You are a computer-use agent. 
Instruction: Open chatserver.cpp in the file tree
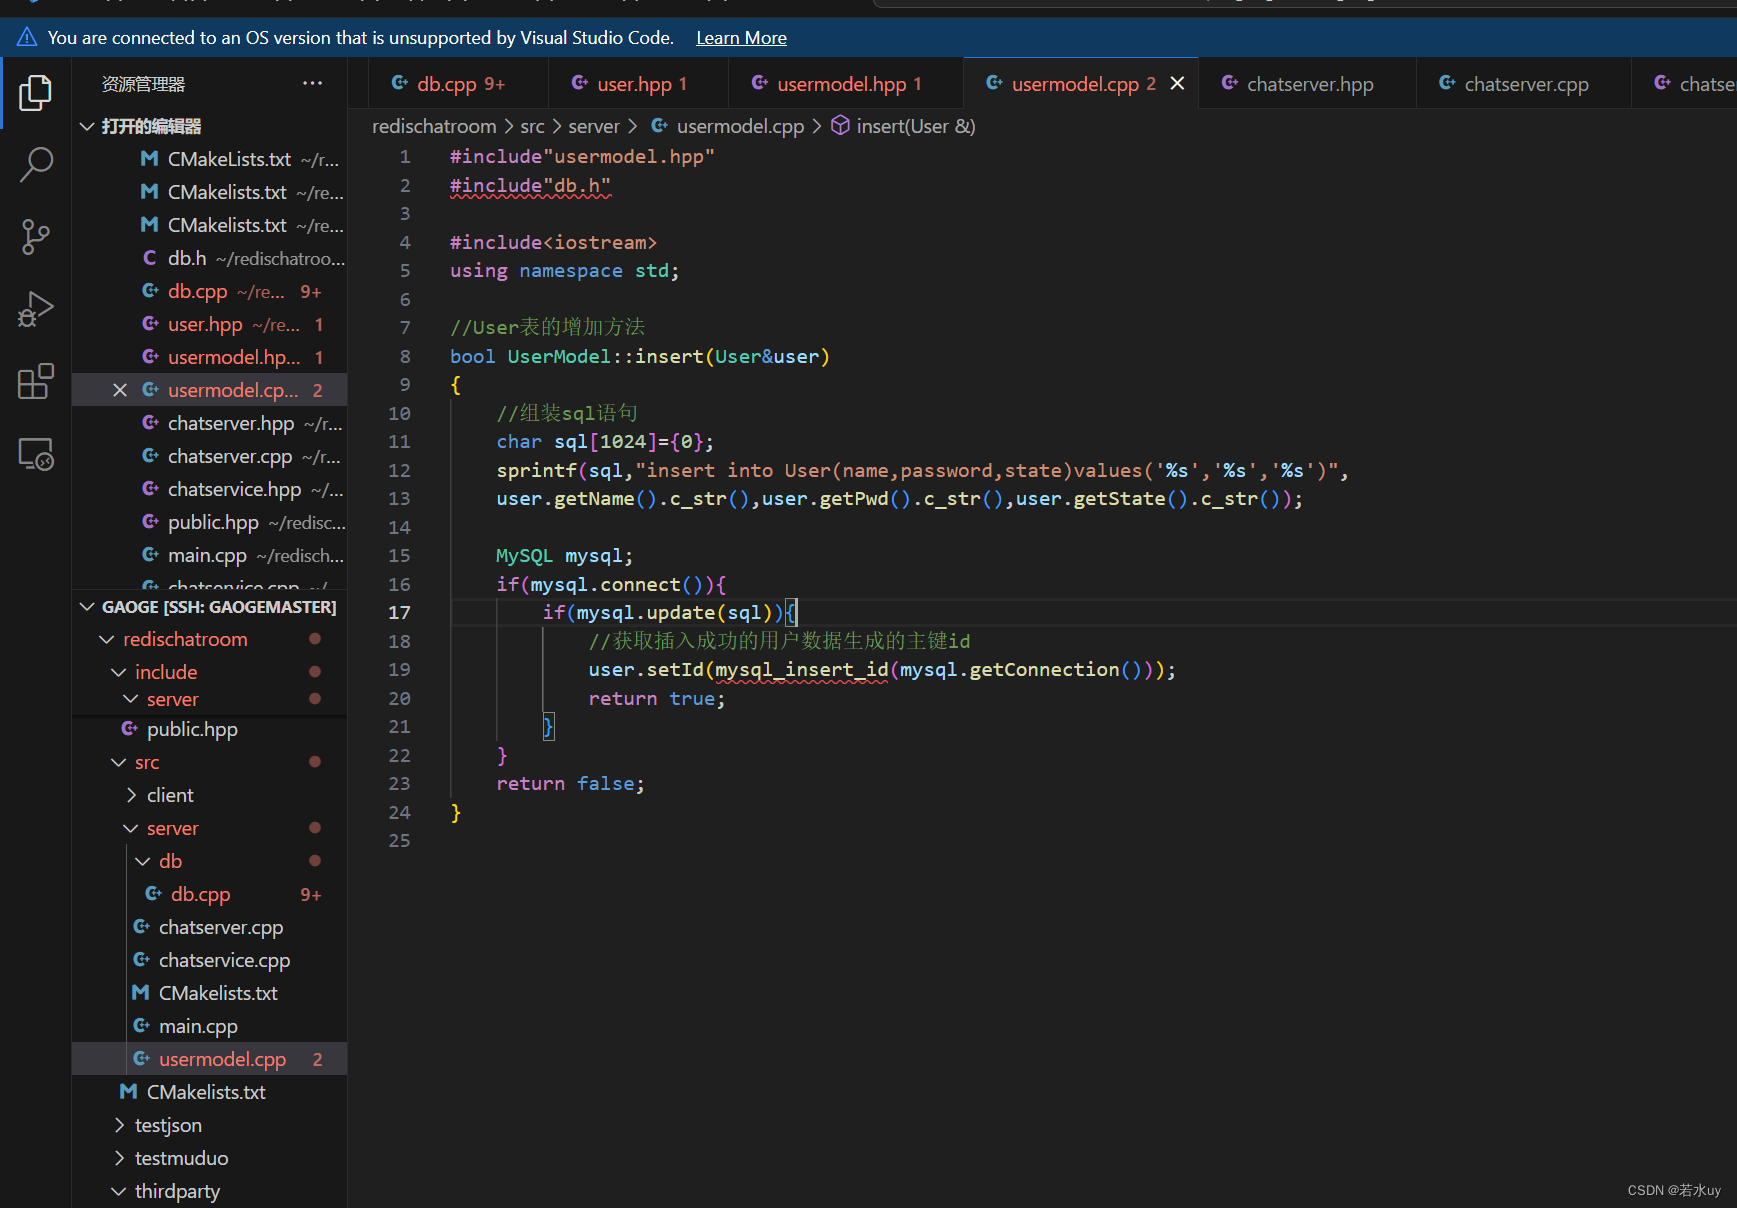pyautogui.click(x=210, y=927)
